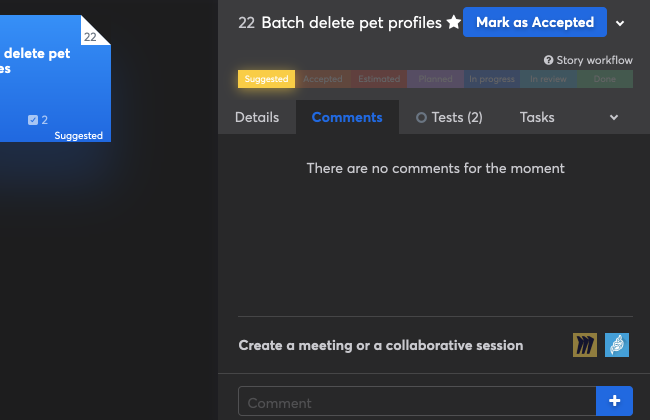Expand the arrow next to Mark as Accepted
650x420 pixels.
point(620,23)
